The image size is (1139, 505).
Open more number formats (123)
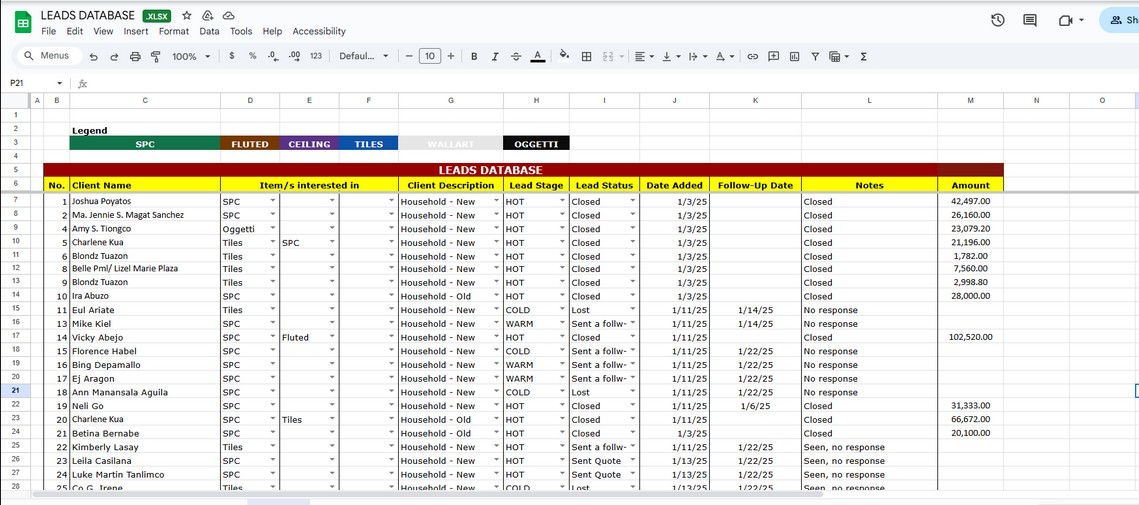point(316,56)
